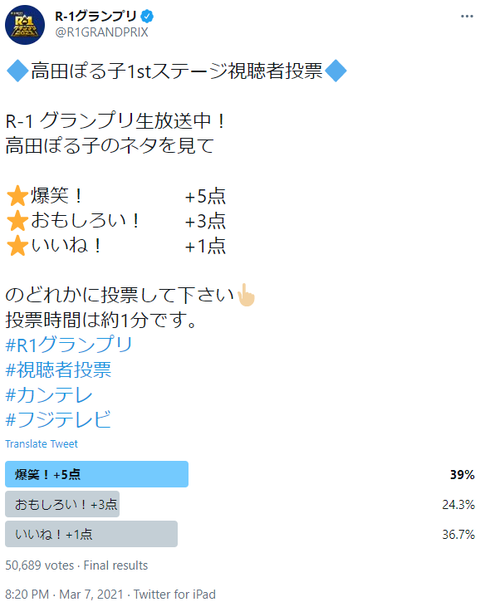480x607 pixels.
Task: Click Translate Tweet
Action: pyautogui.click(x=41, y=444)
